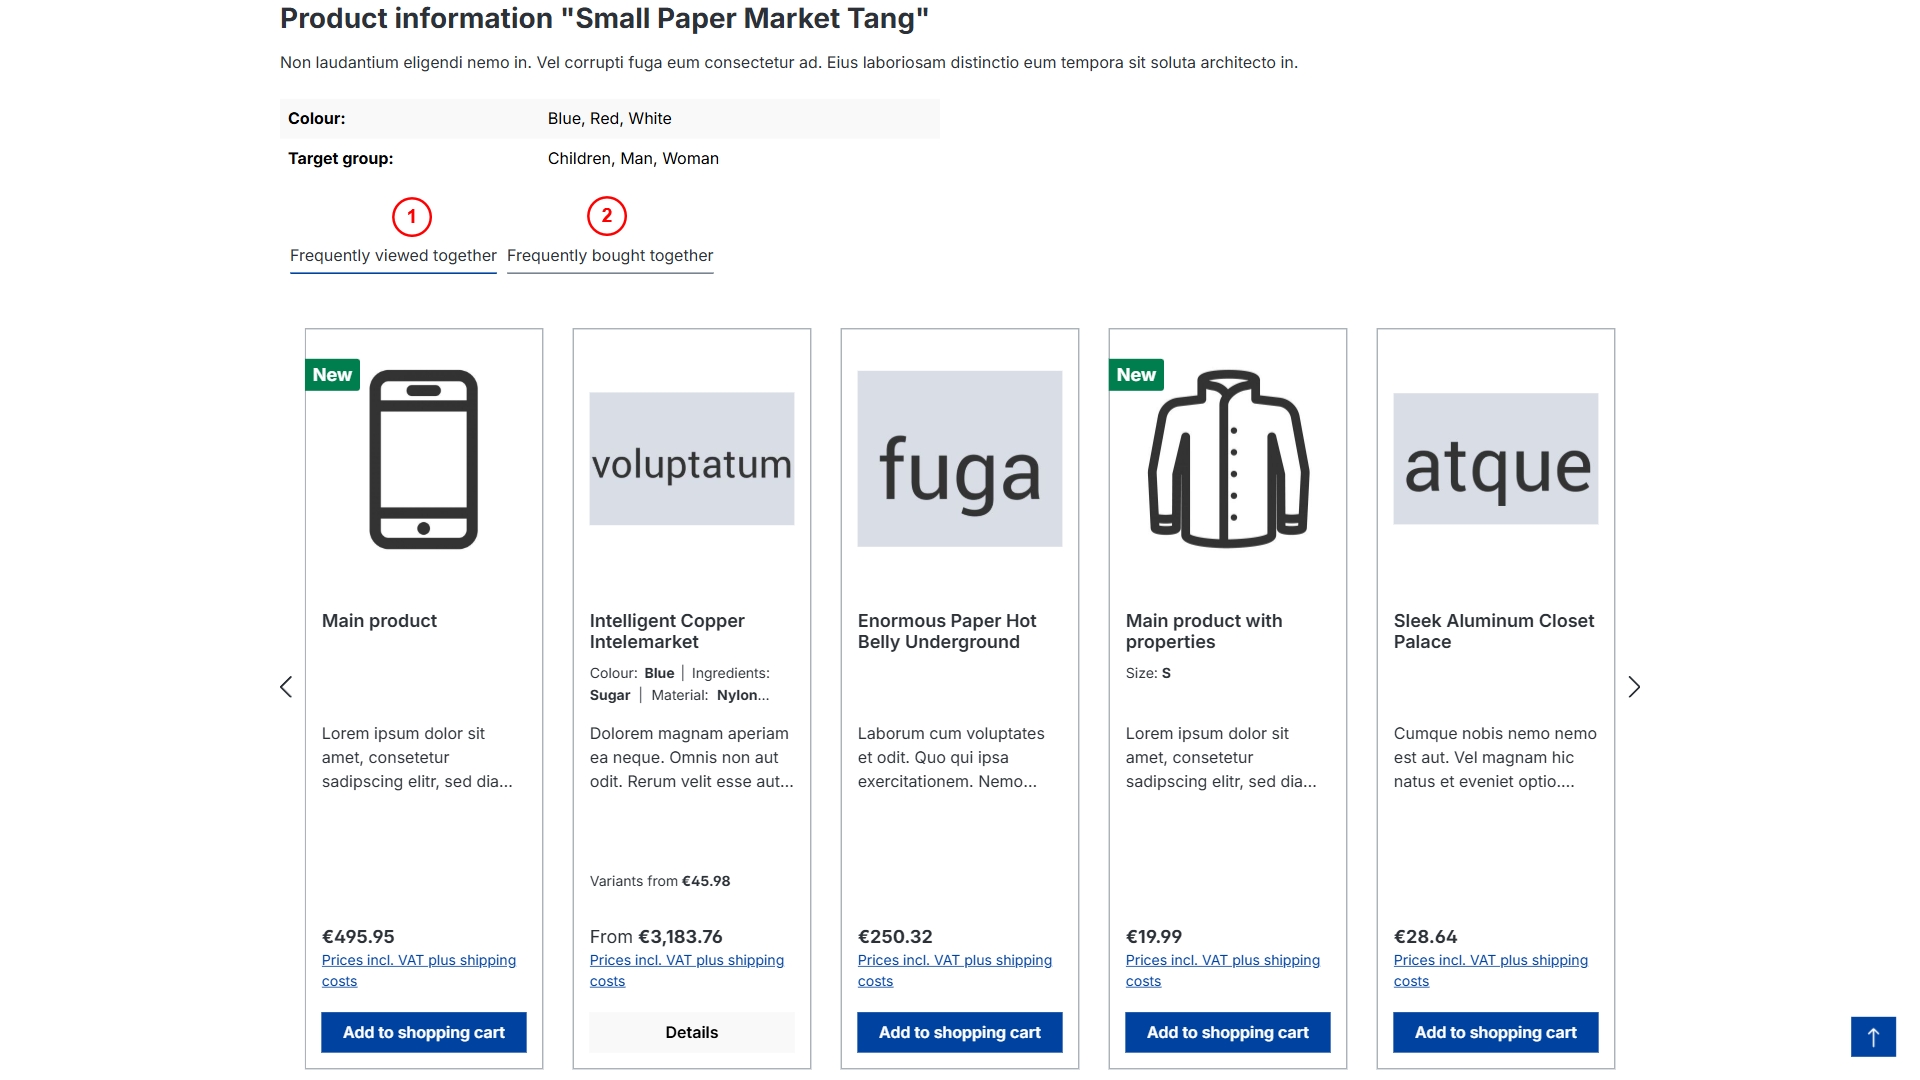Click the smartphone image of Main product

pos(423,459)
